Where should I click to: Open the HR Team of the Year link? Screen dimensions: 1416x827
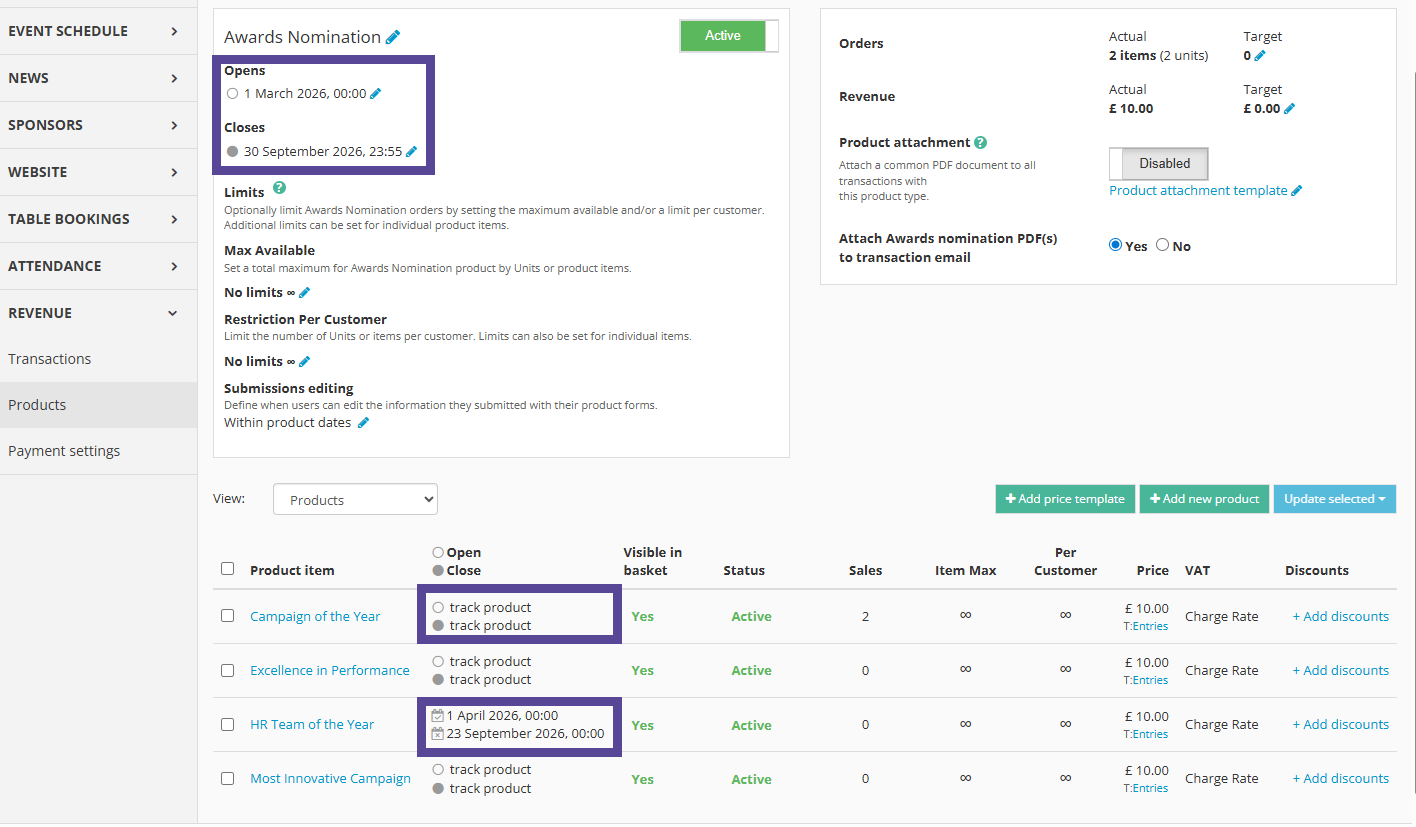(312, 724)
